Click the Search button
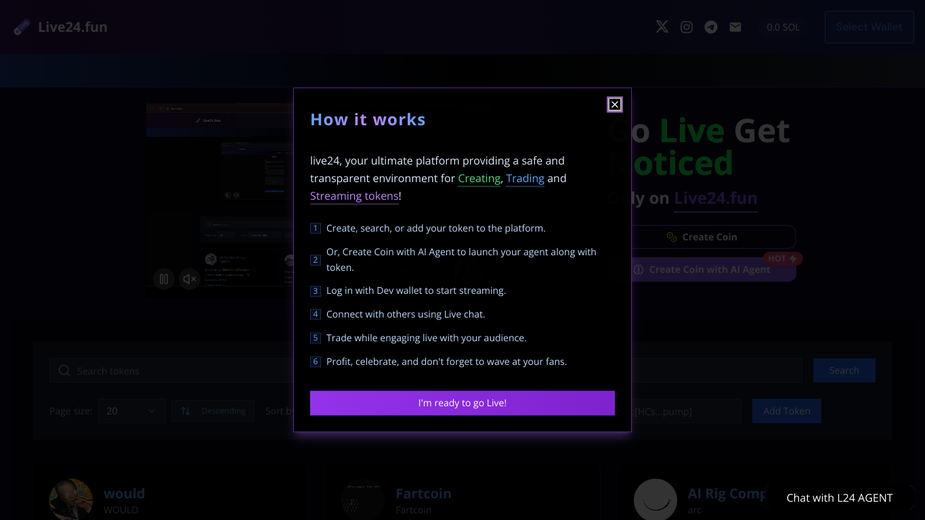Viewport: 925px width, 520px height. (844, 370)
